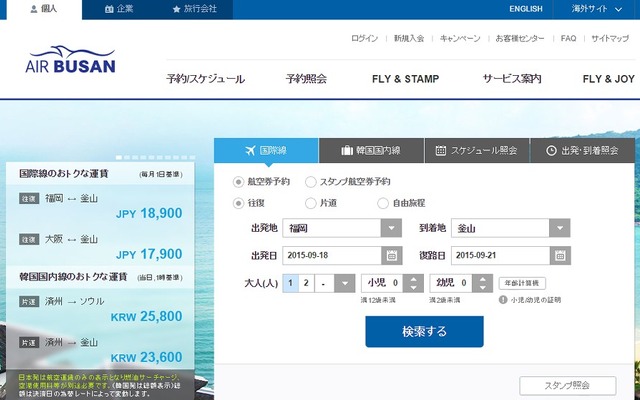640x400 pixels.
Task: Click the 年齢計算機 button
Action: 522,283
